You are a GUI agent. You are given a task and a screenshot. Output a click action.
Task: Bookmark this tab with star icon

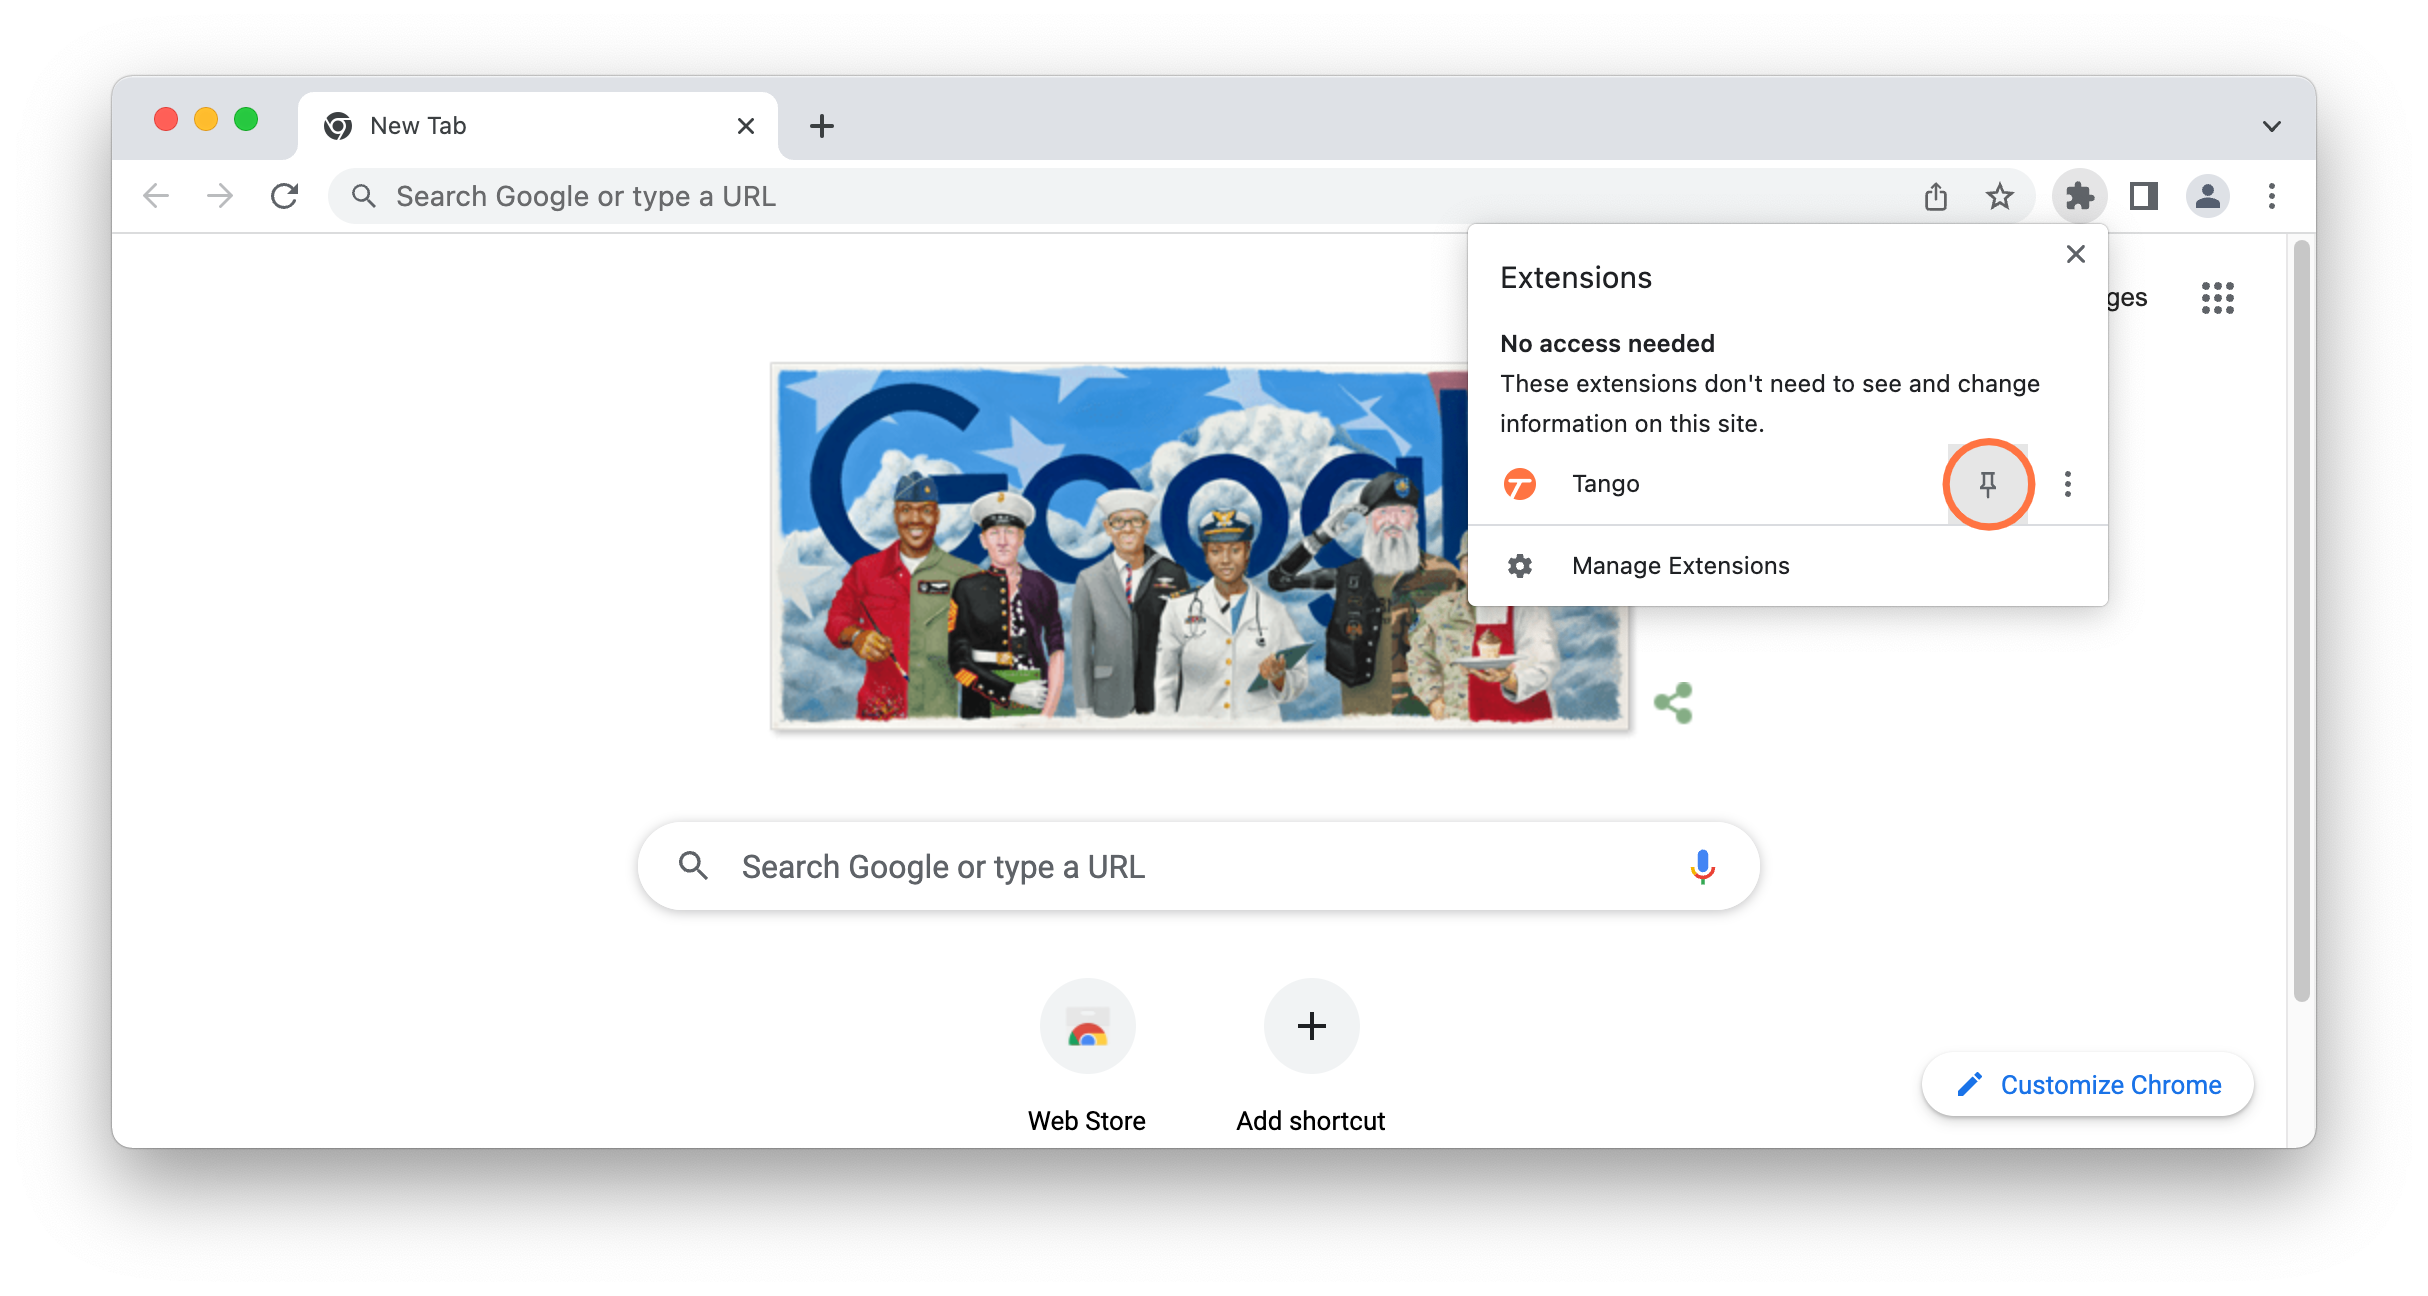(2000, 196)
